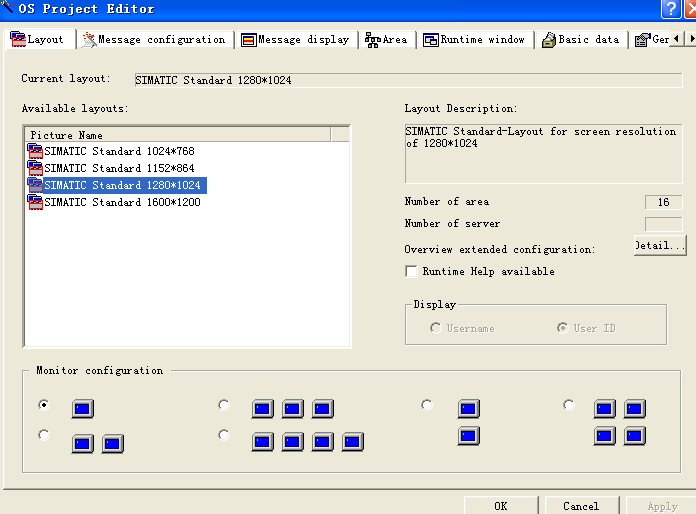Click the bottom-right monitor of the 2x2 grid

(635, 436)
